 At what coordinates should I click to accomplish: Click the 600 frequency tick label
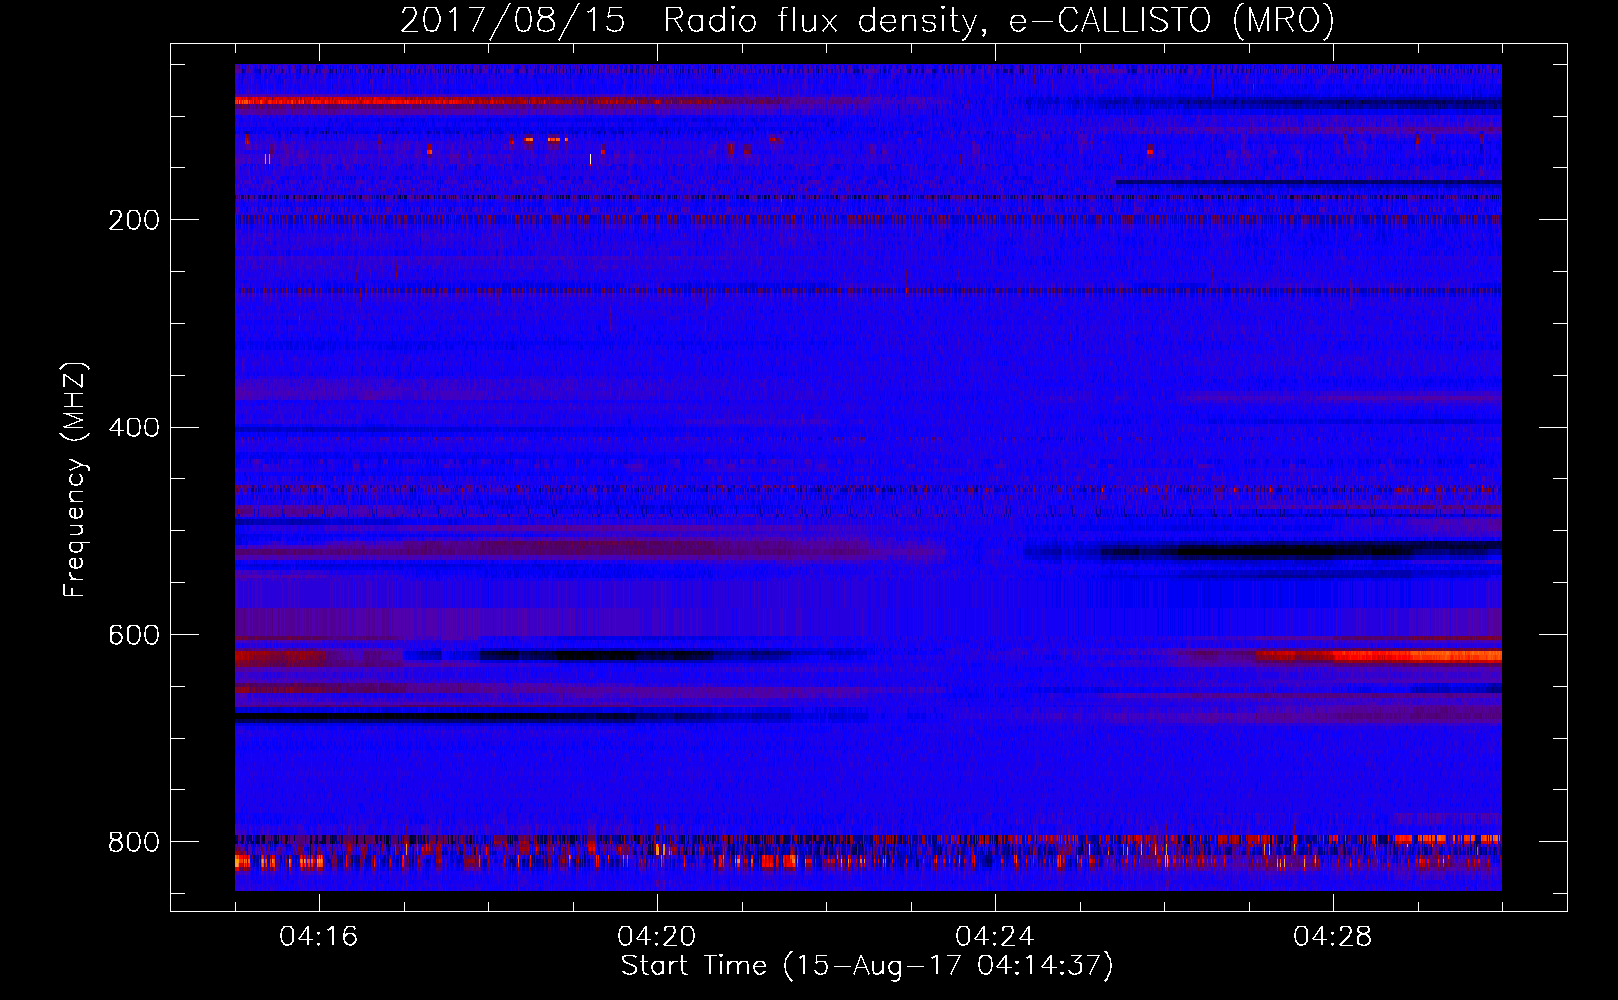(134, 635)
